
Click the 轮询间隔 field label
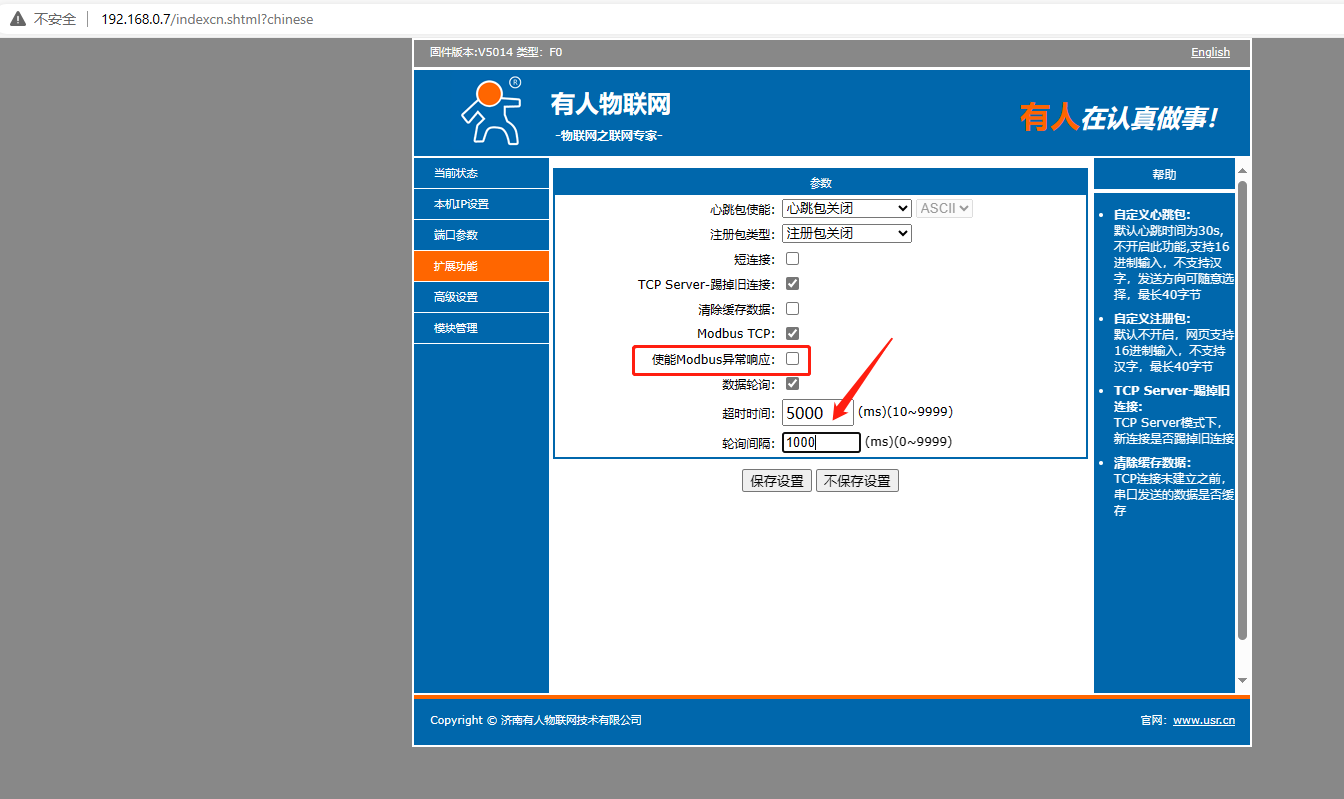click(x=748, y=443)
